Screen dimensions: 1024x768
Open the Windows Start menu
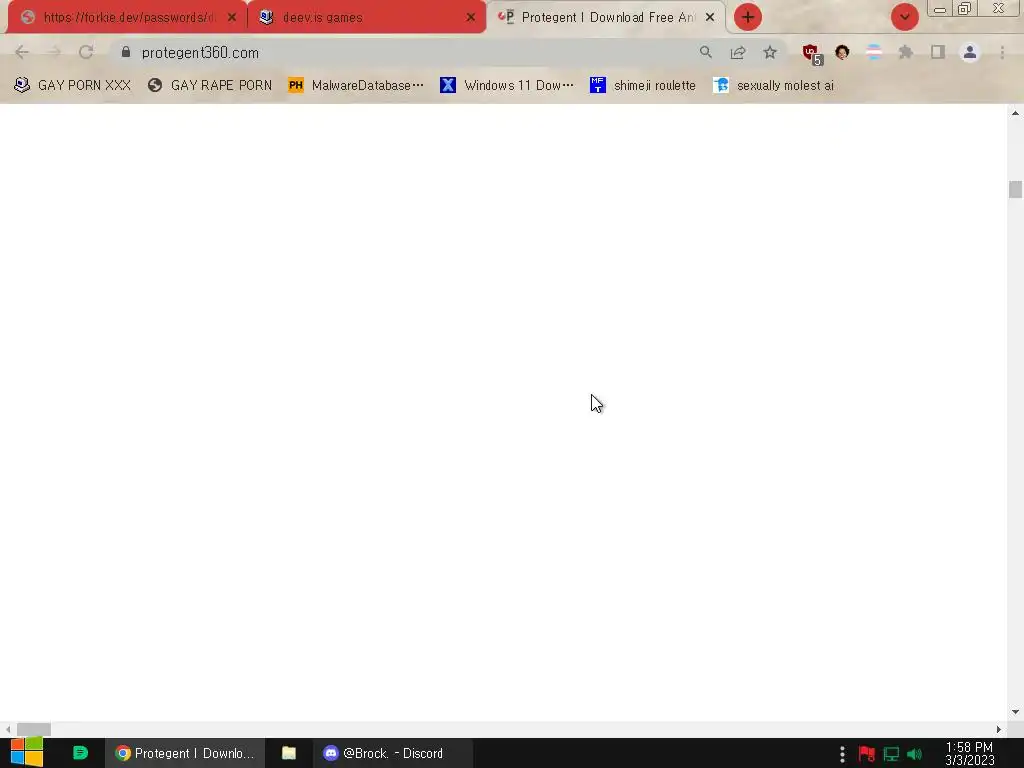click(x=27, y=753)
